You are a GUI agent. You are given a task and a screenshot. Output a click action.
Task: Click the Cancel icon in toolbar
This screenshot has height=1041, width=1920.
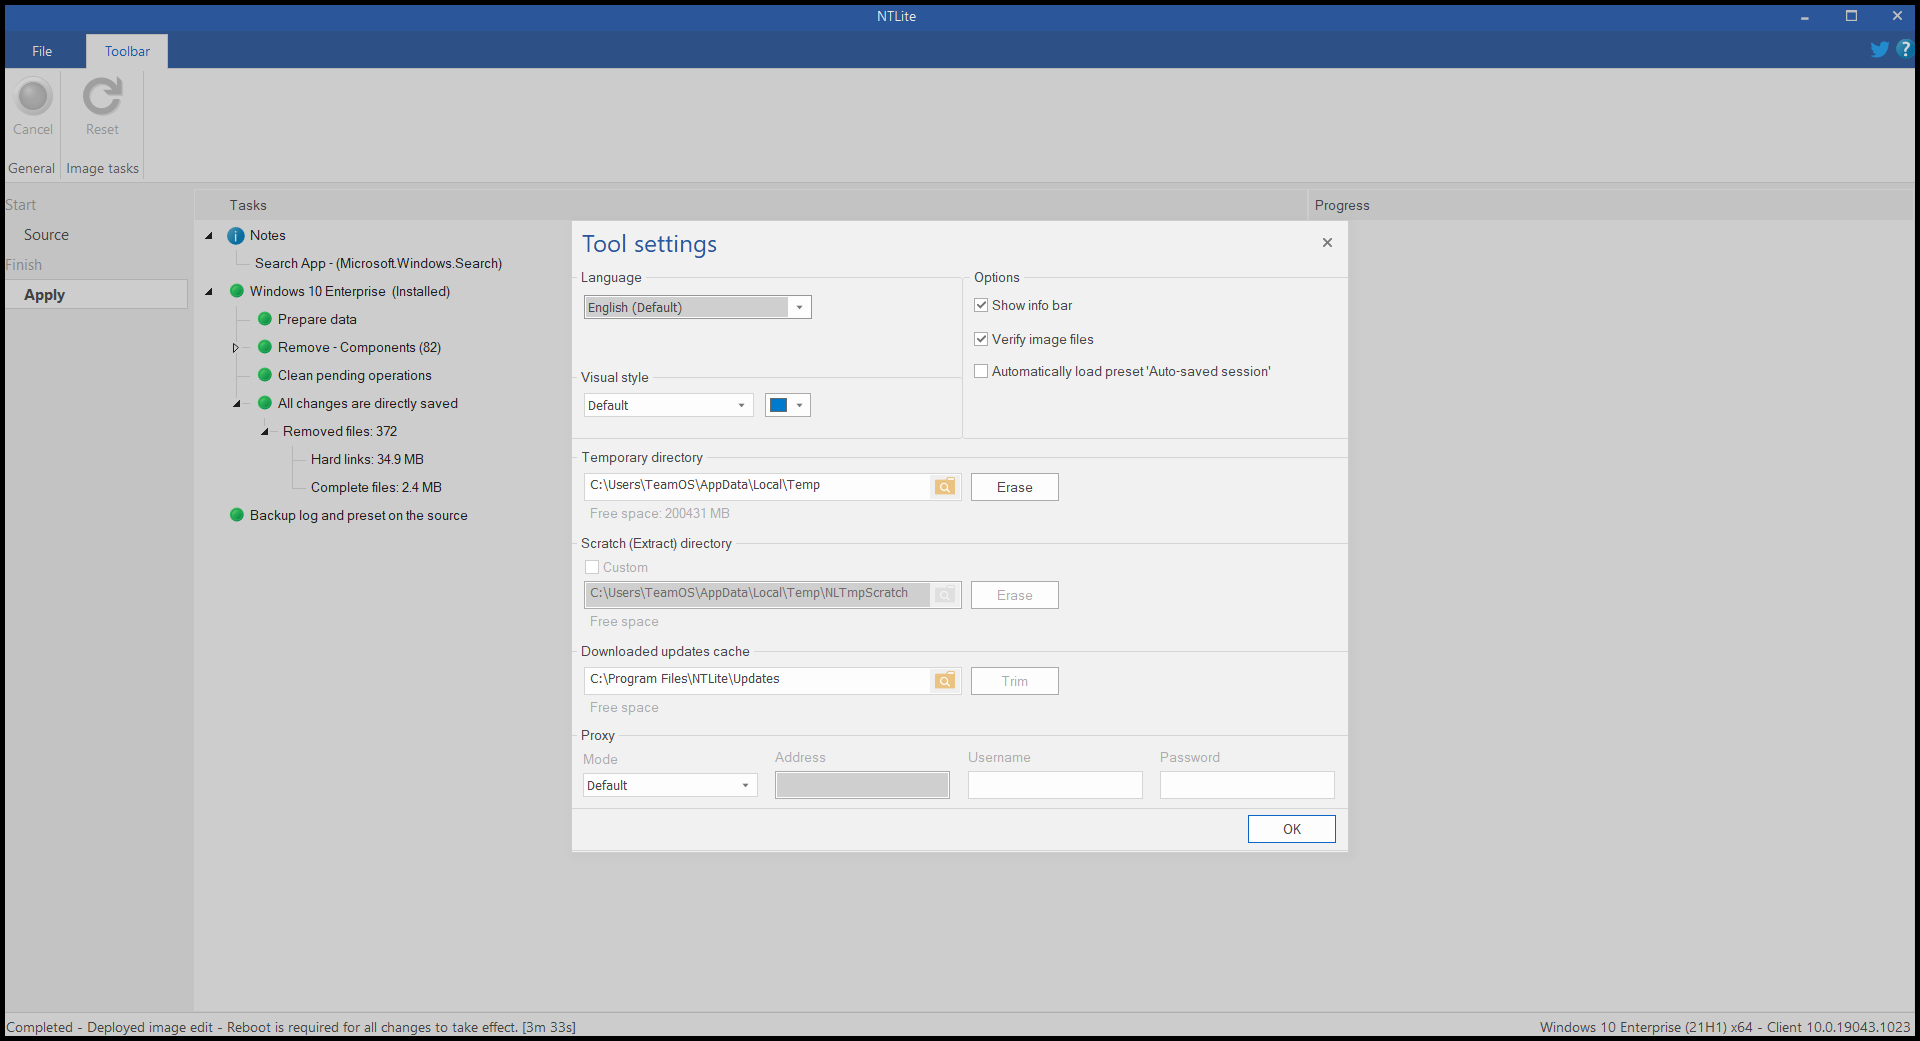[33, 97]
